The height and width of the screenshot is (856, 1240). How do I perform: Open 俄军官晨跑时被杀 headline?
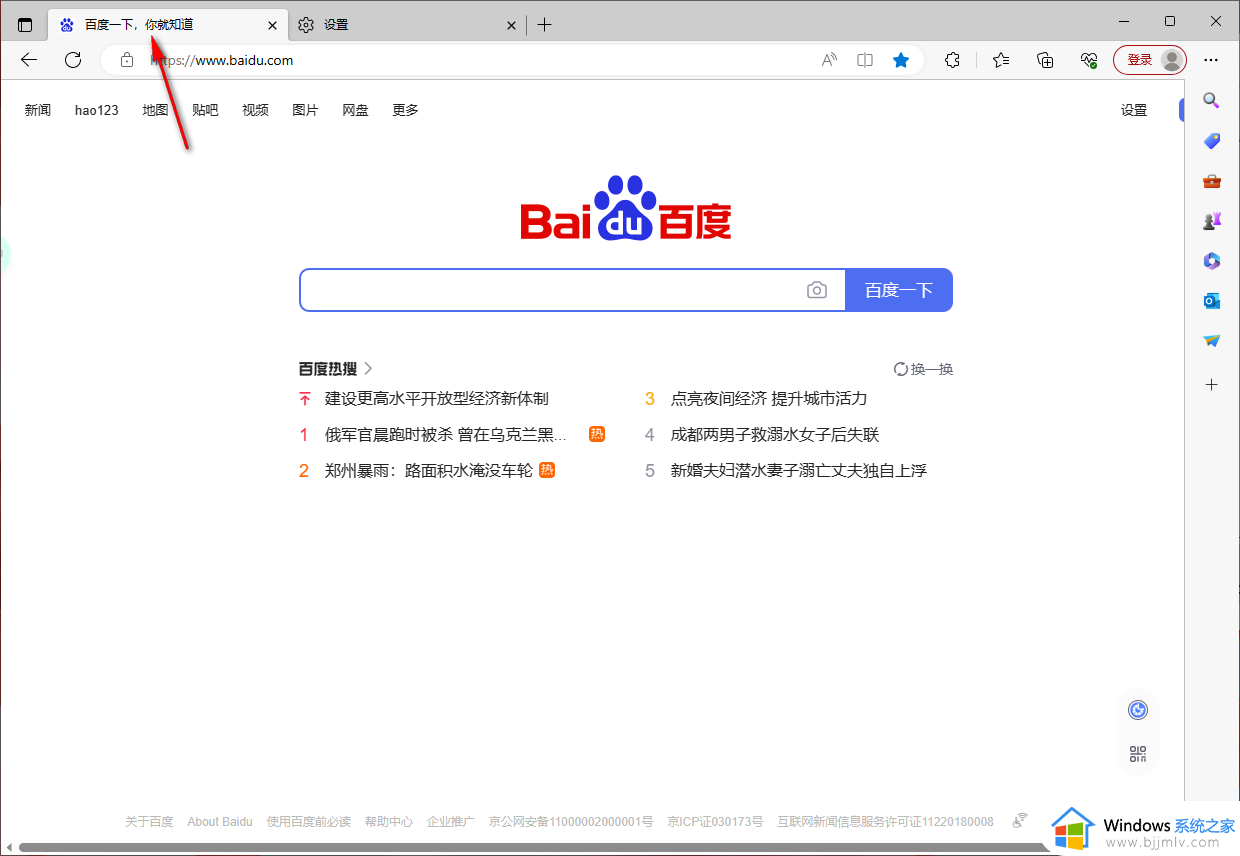click(446, 434)
